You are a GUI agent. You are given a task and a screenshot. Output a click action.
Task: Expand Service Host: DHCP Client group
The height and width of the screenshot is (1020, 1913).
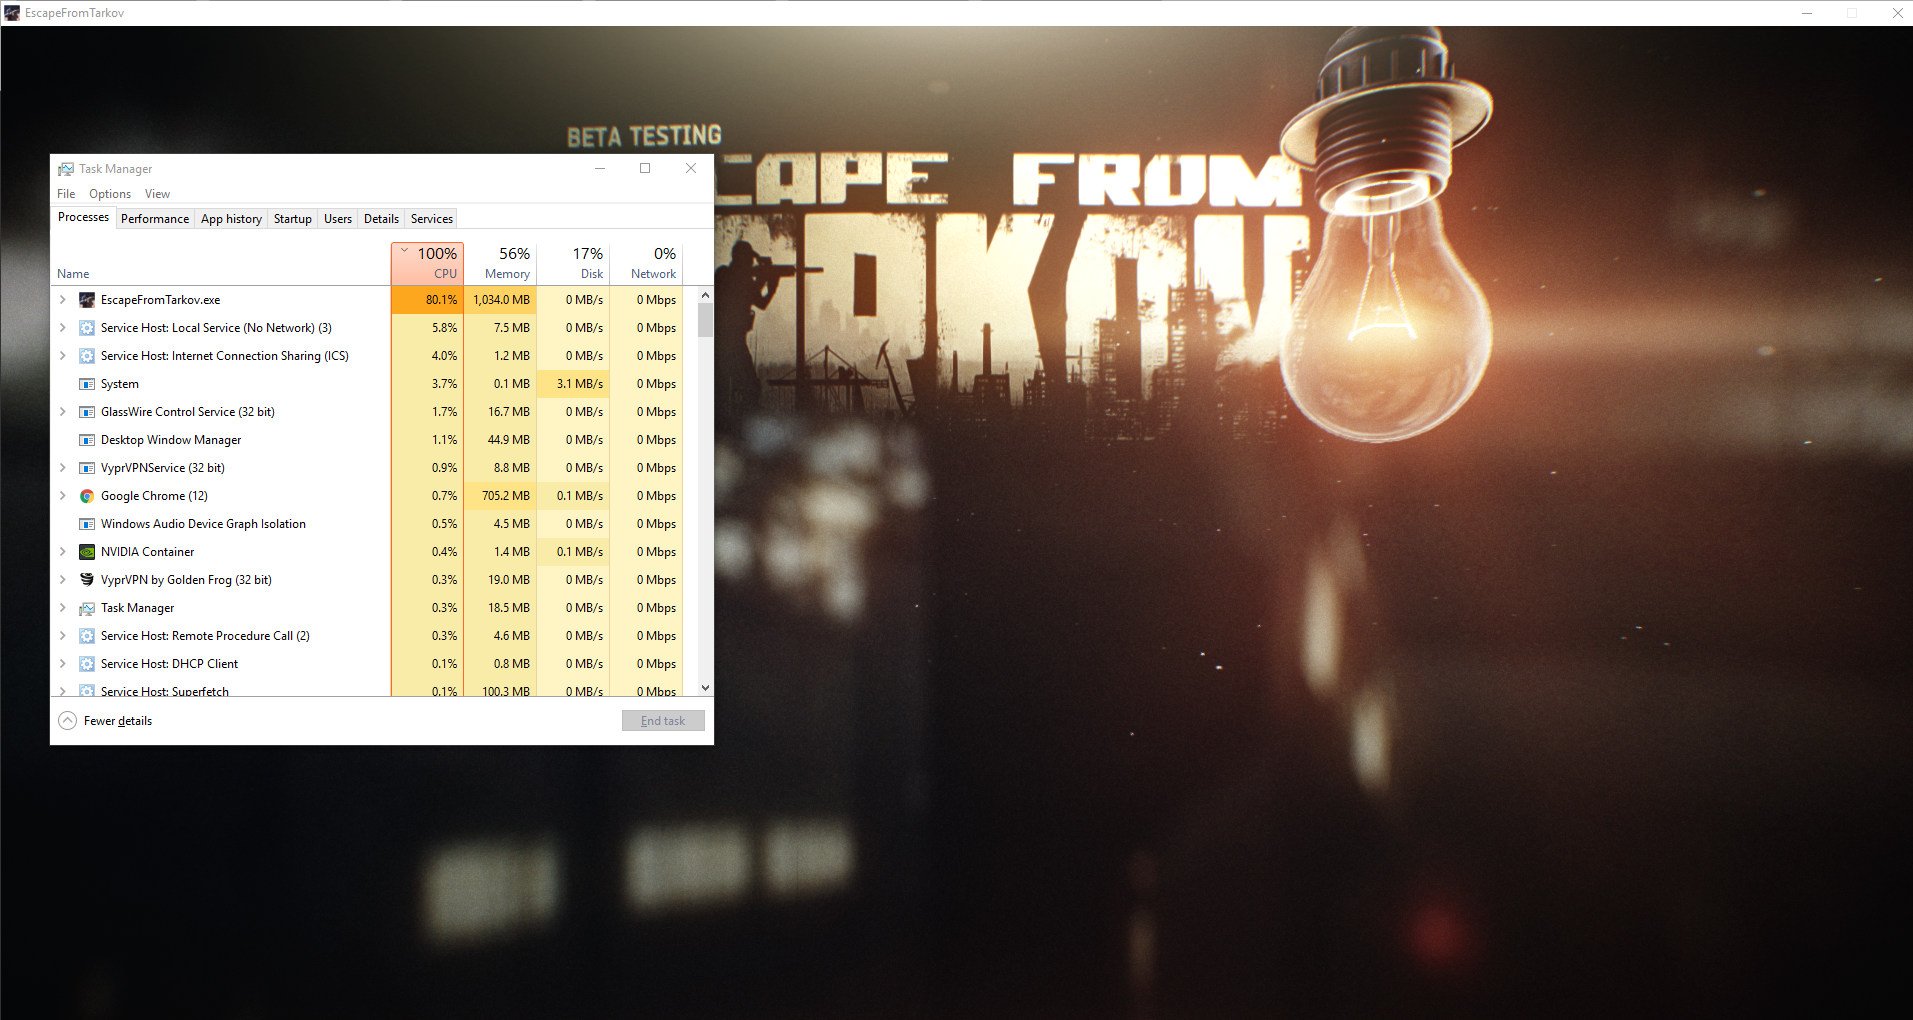pyautogui.click(x=62, y=664)
